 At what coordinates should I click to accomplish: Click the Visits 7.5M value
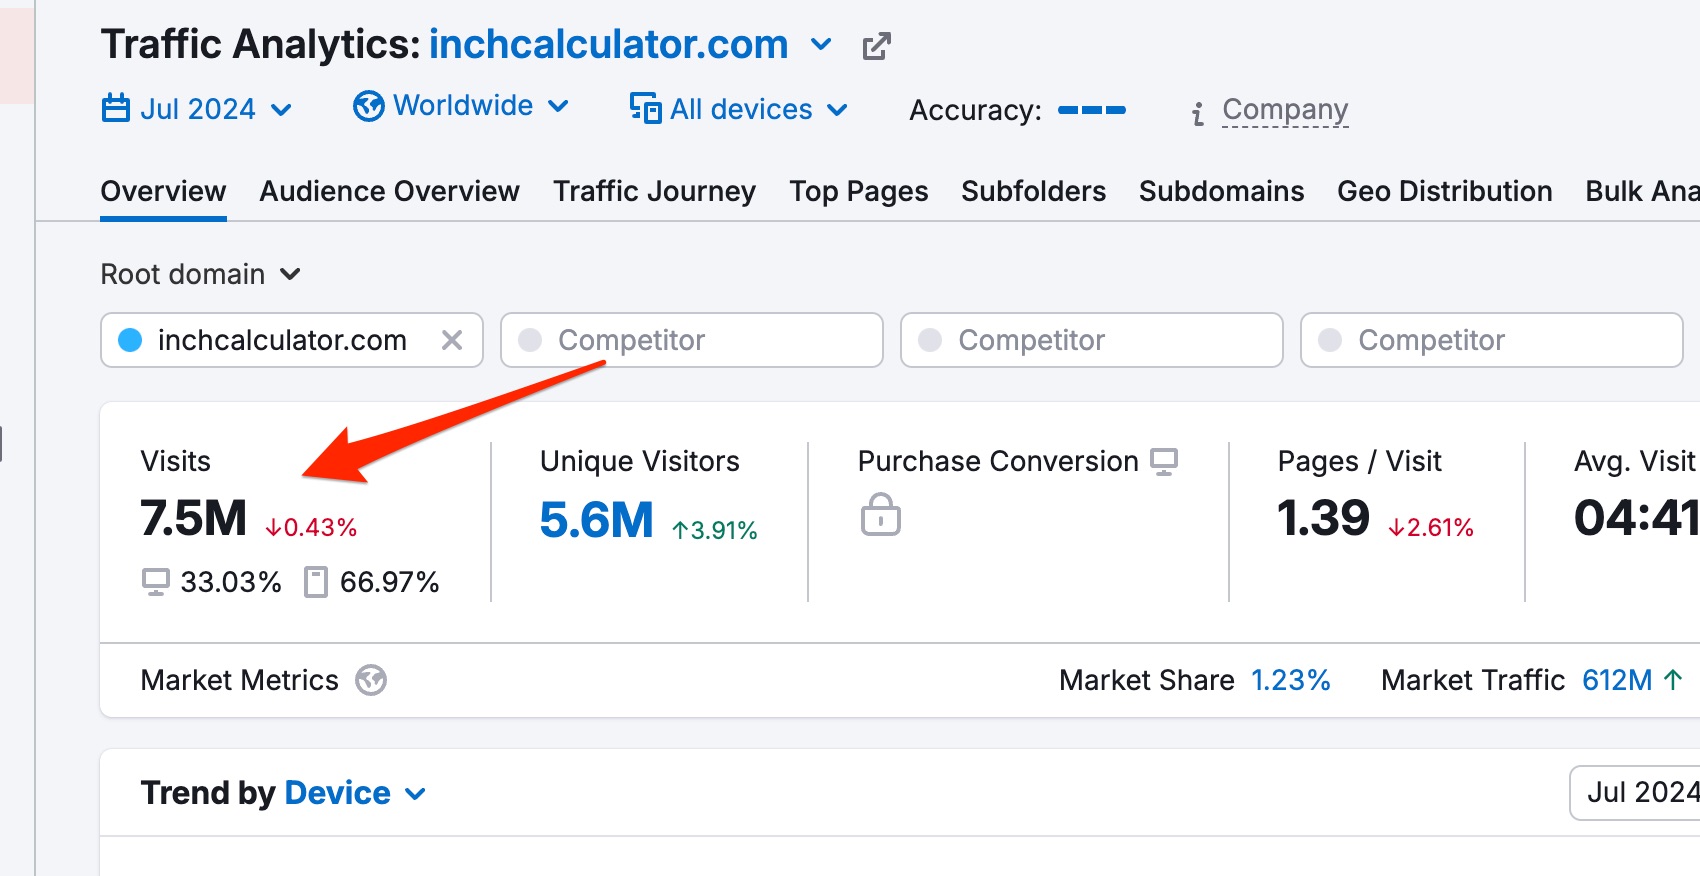(x=193, y=518)
